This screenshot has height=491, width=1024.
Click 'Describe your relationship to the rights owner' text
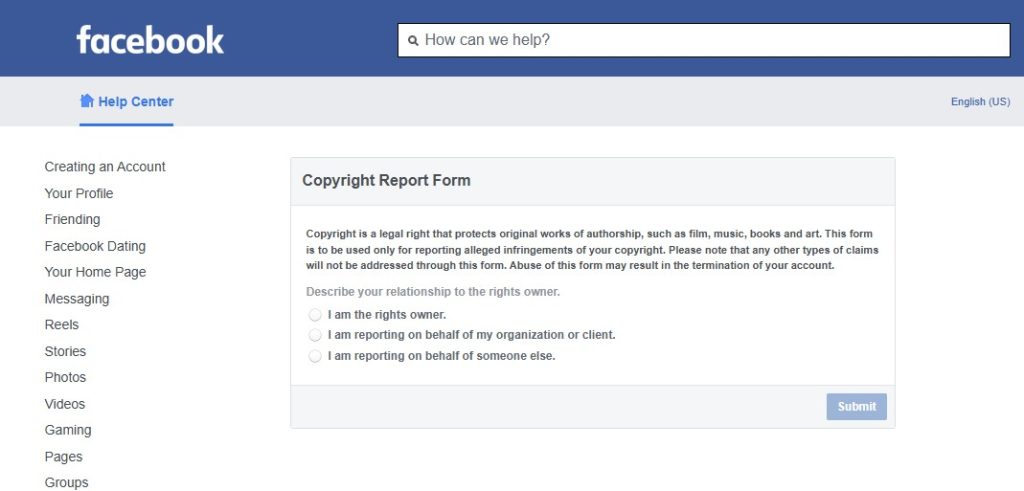(x=433, y=292)
